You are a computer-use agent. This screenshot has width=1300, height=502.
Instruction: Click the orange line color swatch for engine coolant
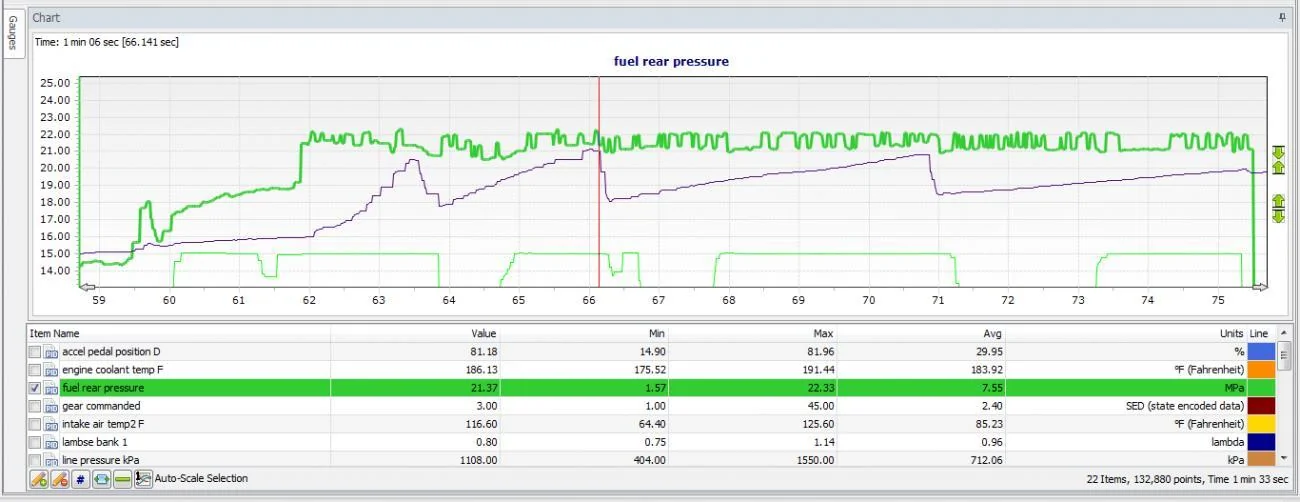tap(1261, 370)
